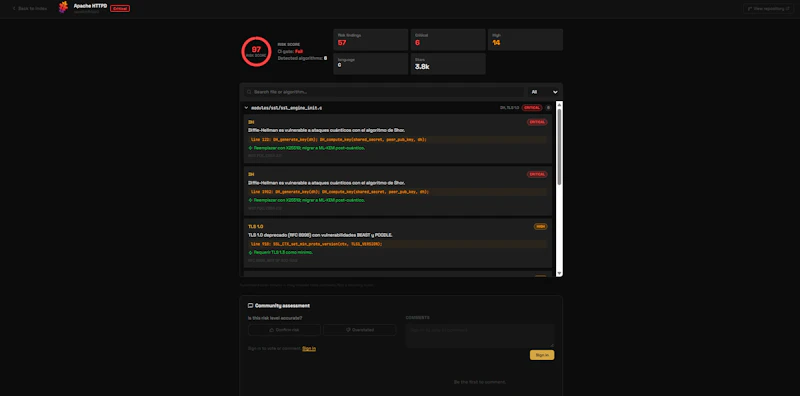
Task: Click CRITICAL badge on second DH finding
Action: click(x=537, y=174)
